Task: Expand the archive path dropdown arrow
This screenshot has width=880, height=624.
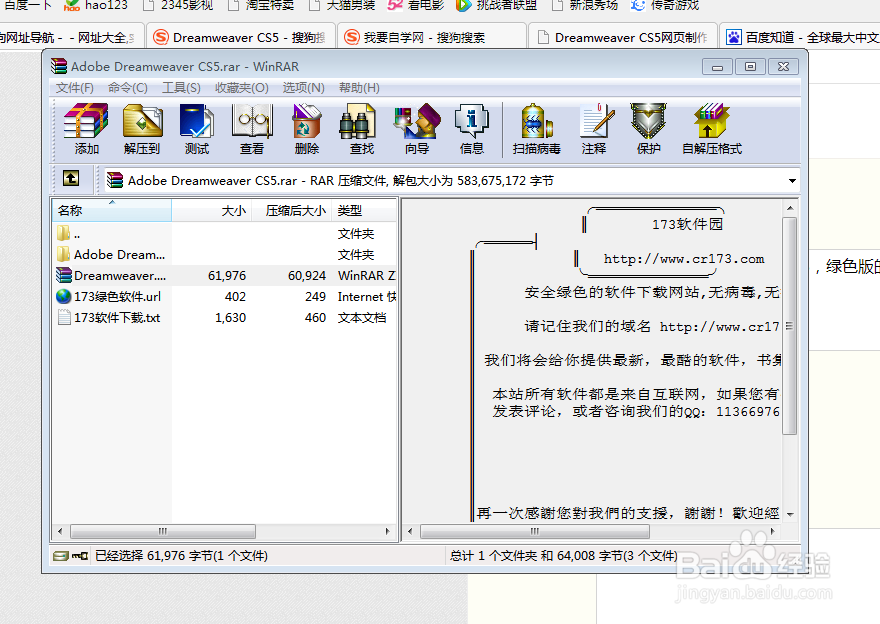Action: pyautogui.click(x=792, y=181)
